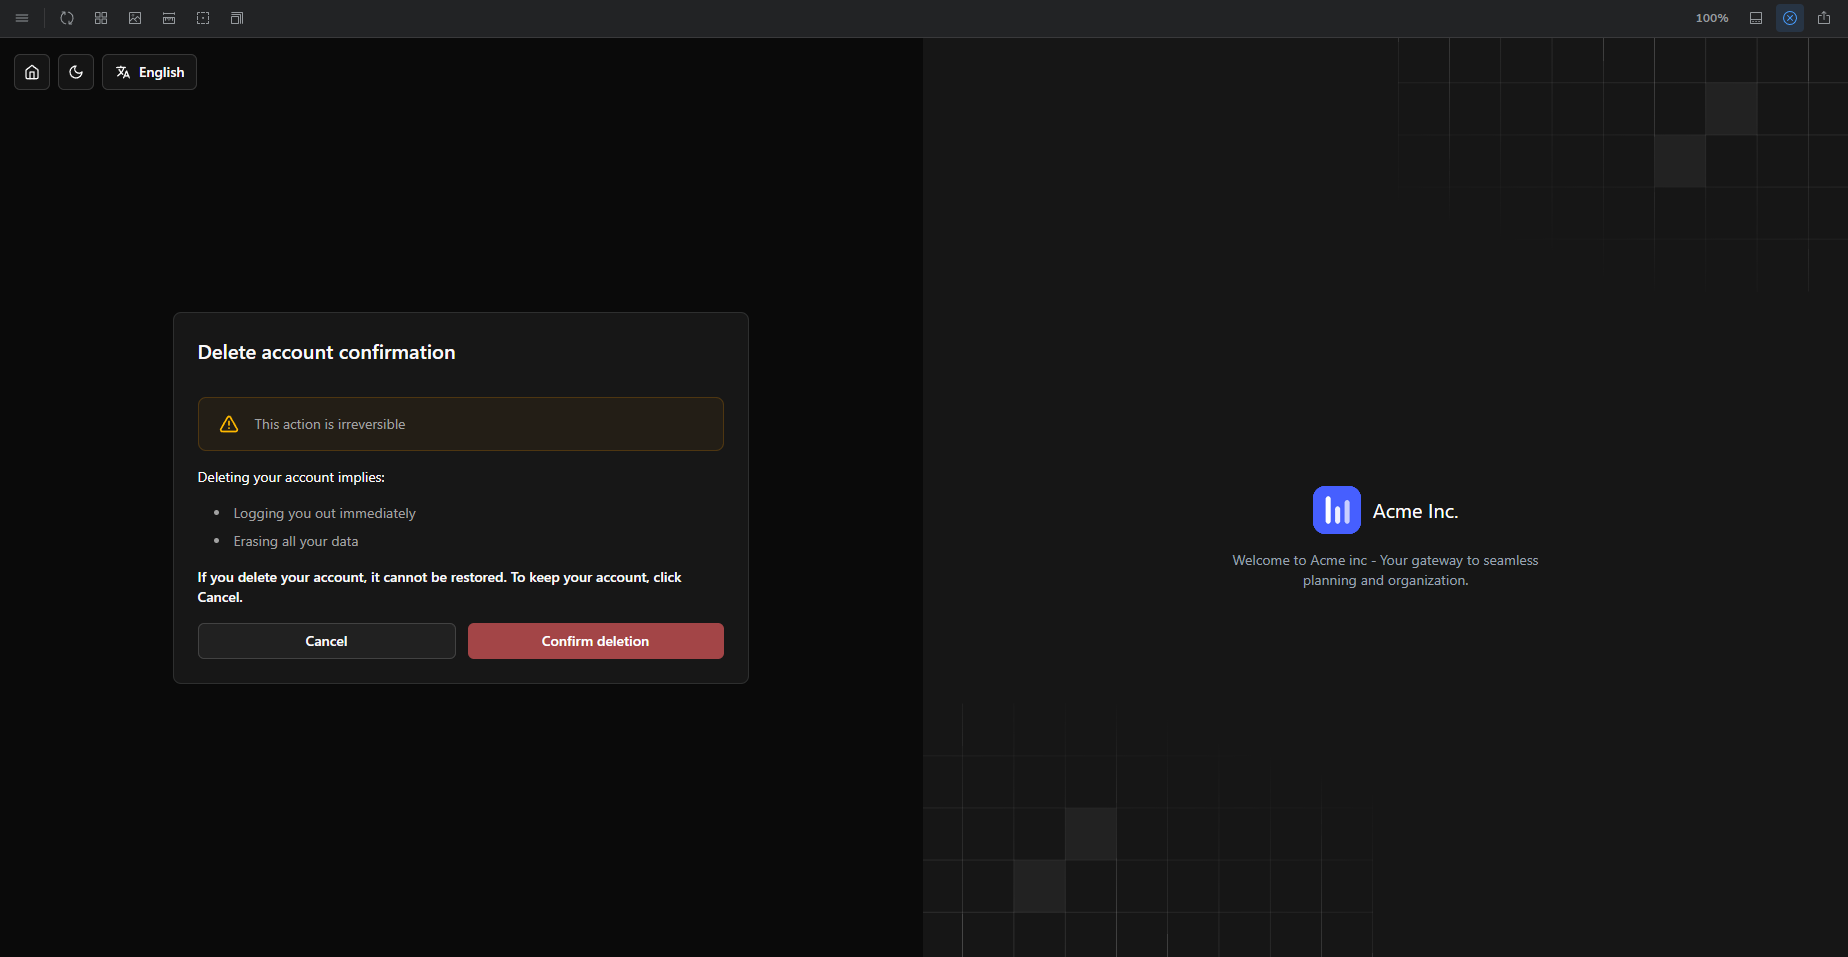Image resolution: width=1848 pixels, height=957 pixels.
Task: Click the warning triangle icon in the alert
Action: click(229, 424)
